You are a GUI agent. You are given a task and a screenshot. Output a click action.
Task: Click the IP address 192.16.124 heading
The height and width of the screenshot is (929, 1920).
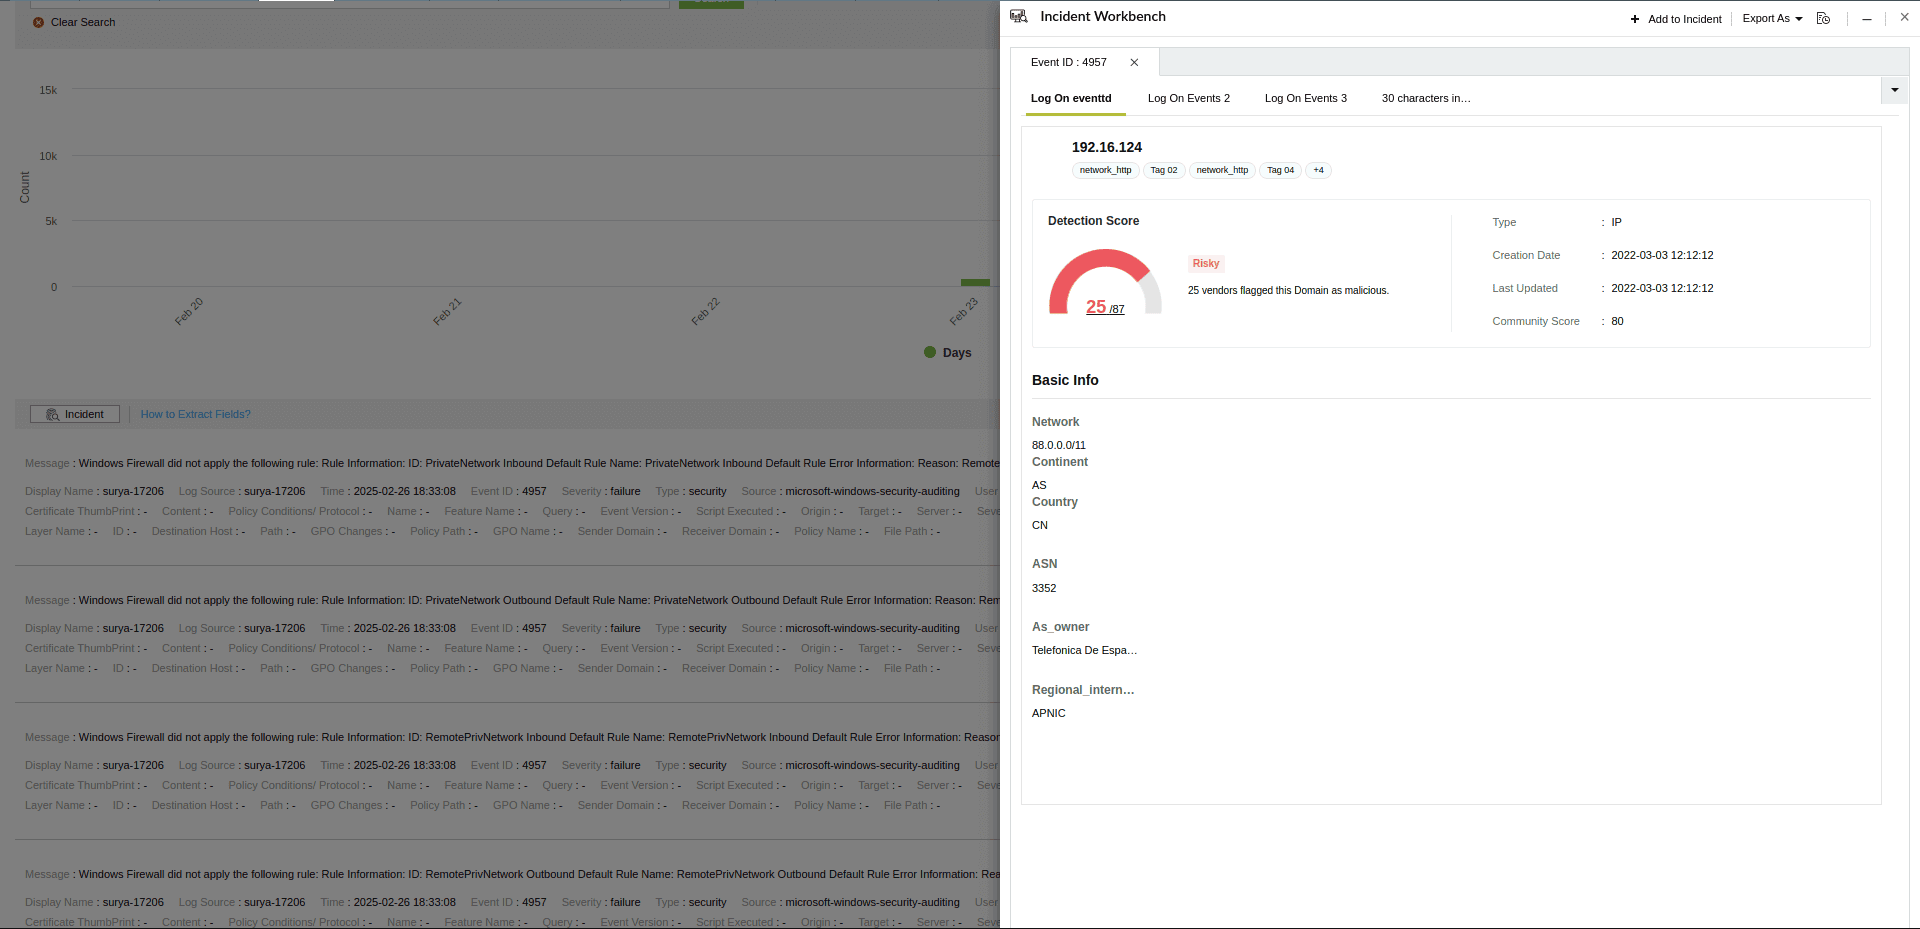click(x=1107, y=147)
